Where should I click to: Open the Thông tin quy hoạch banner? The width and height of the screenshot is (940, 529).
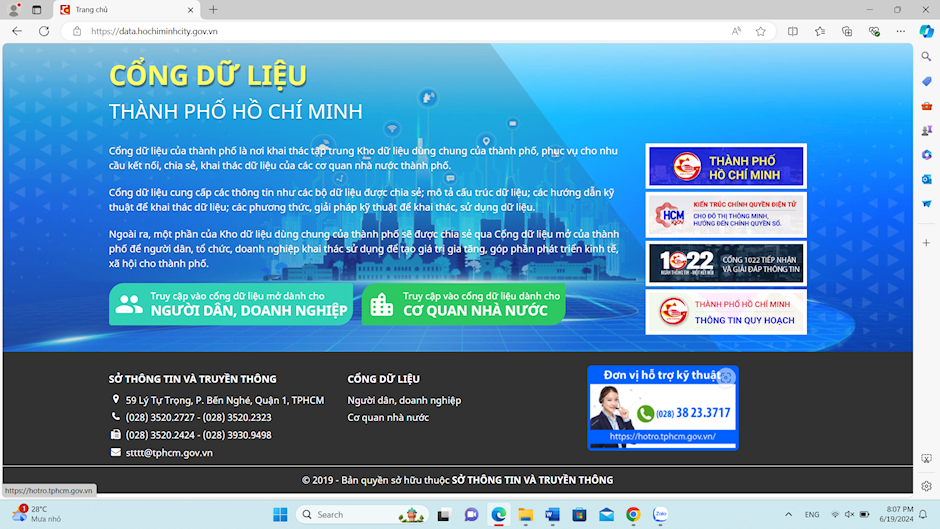(726, 312)
